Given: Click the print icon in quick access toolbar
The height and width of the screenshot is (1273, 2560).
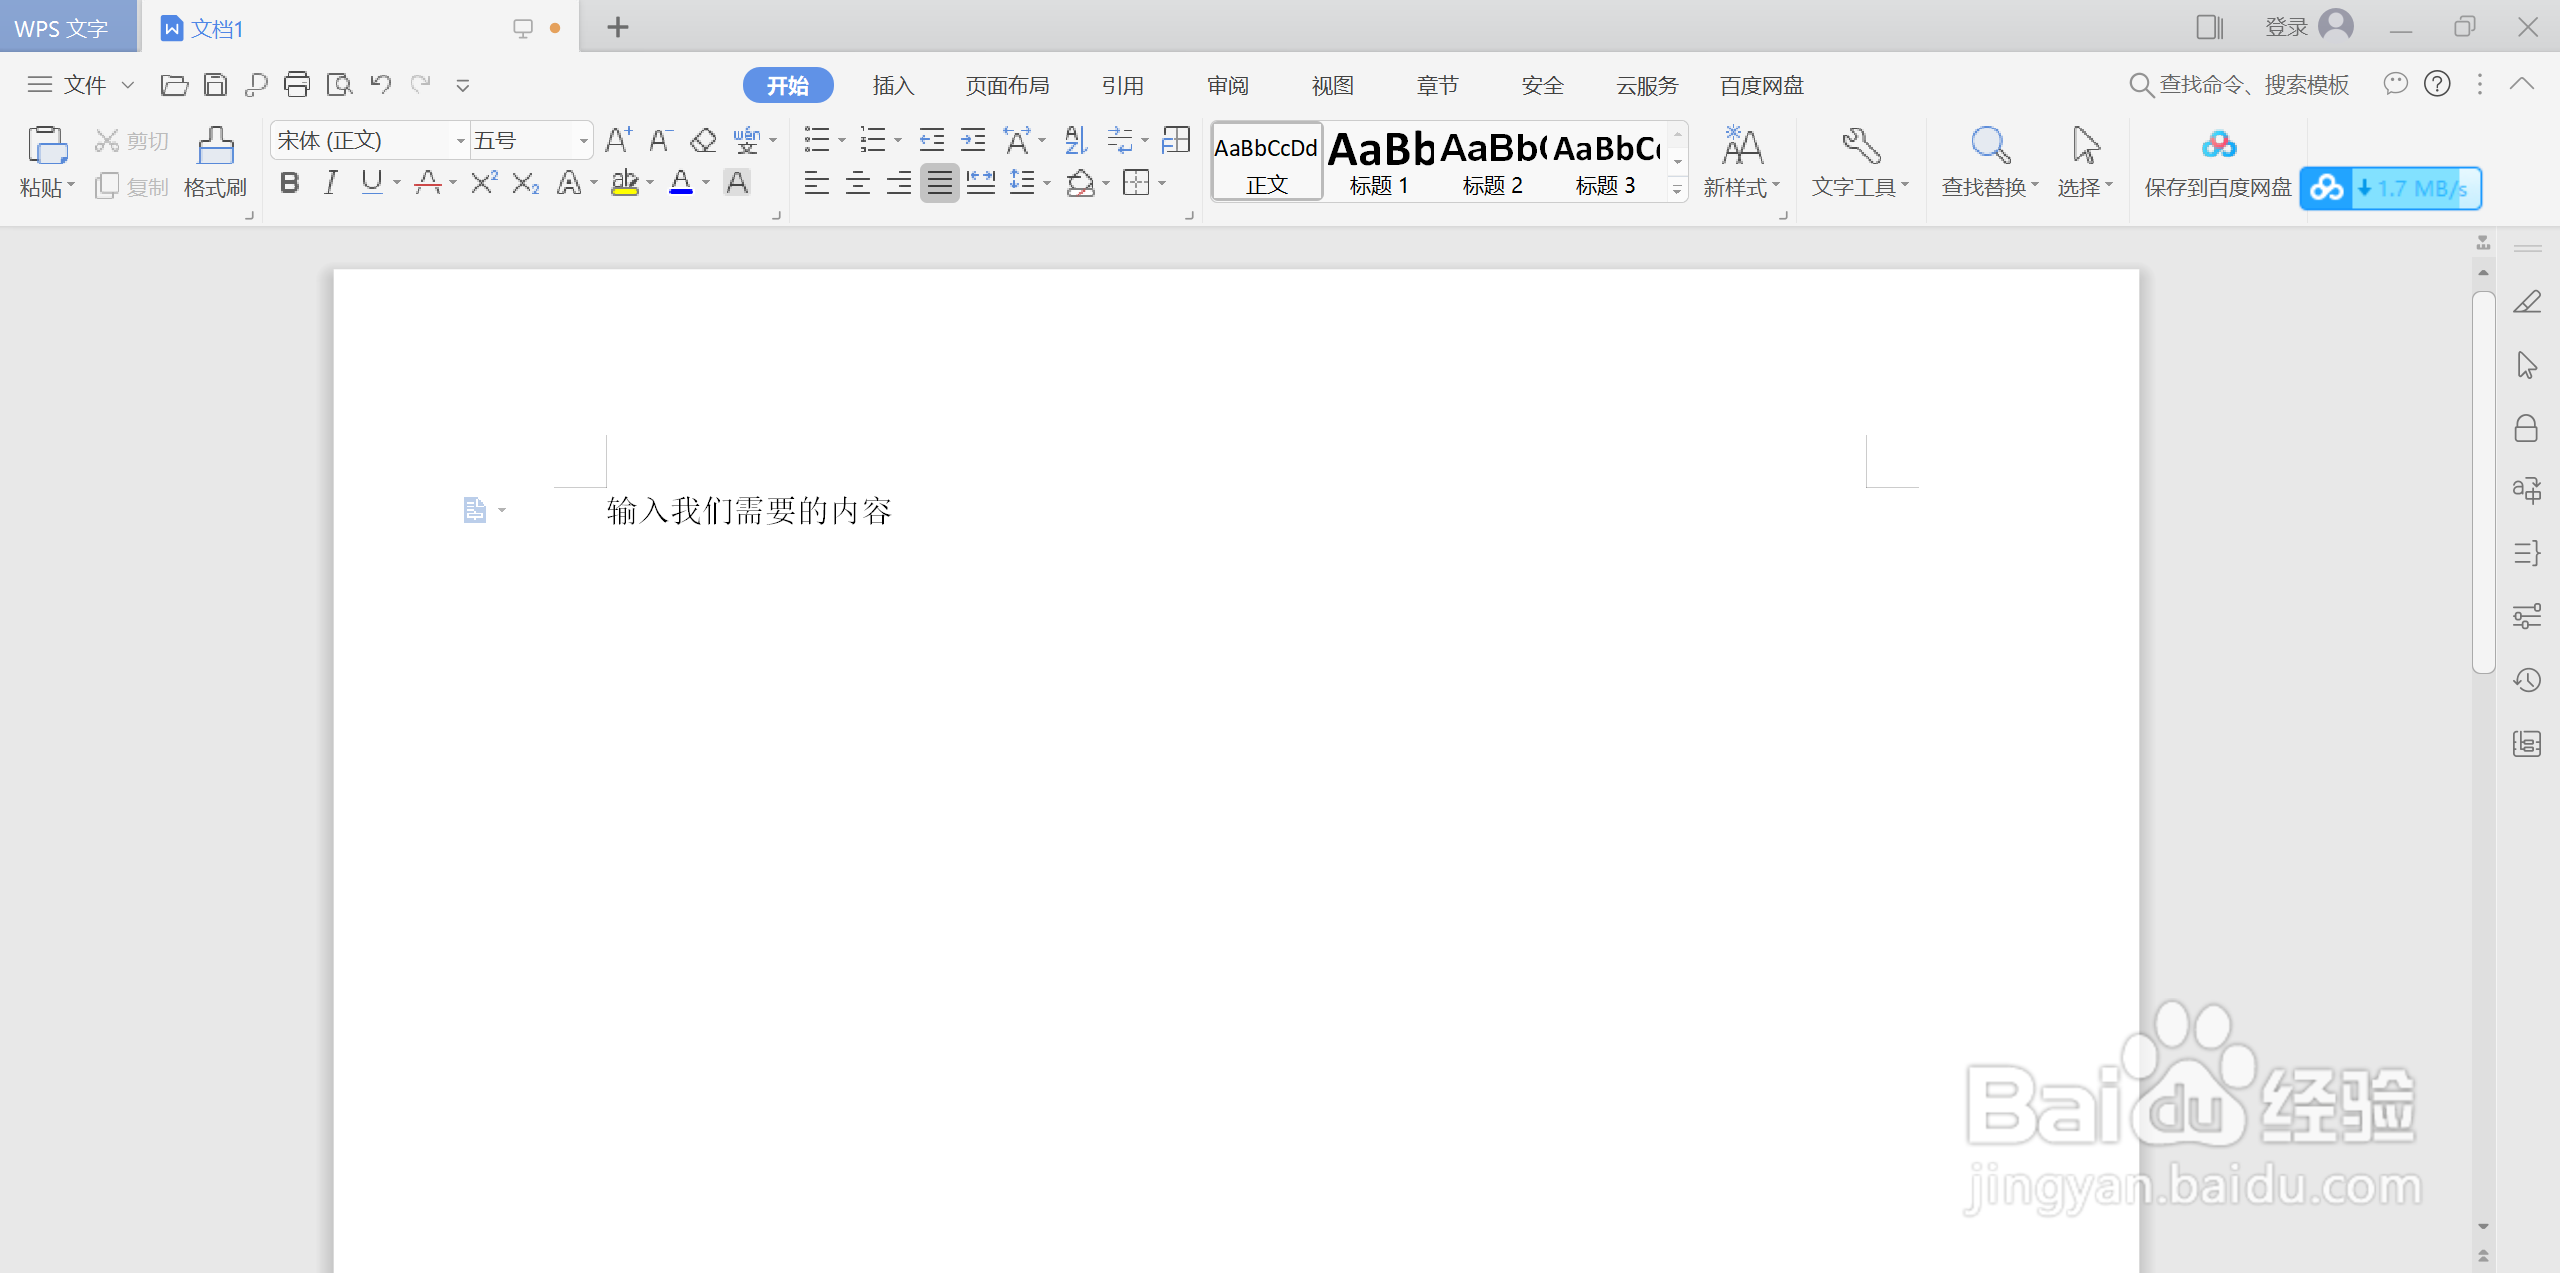Looking at the screenshot, I should pyautogui.click(x=297, y=85).
